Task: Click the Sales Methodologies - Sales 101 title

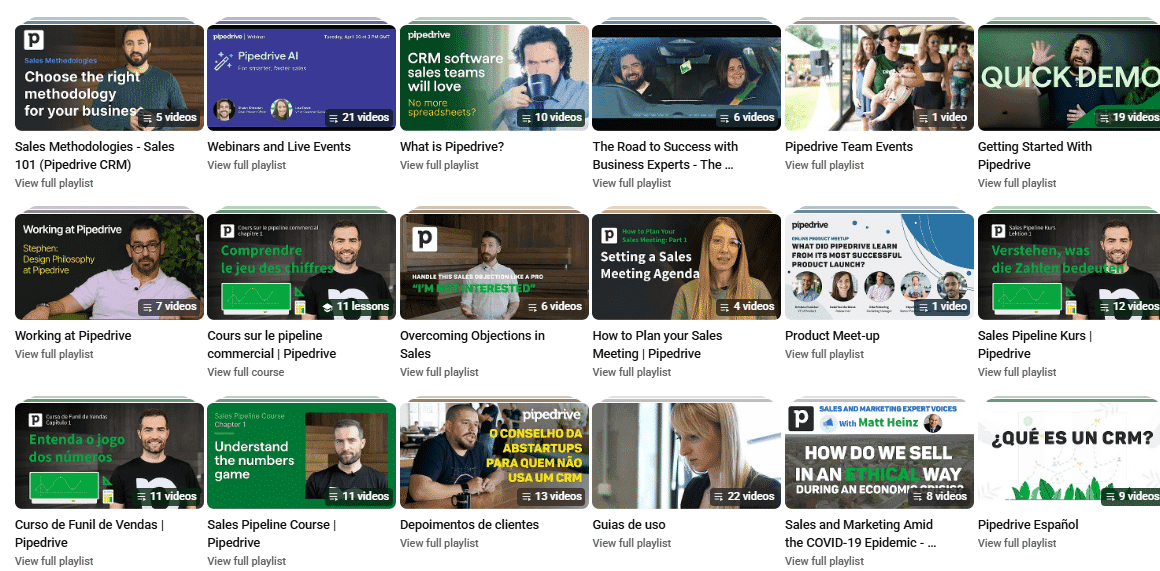Action: click(95, 155)
